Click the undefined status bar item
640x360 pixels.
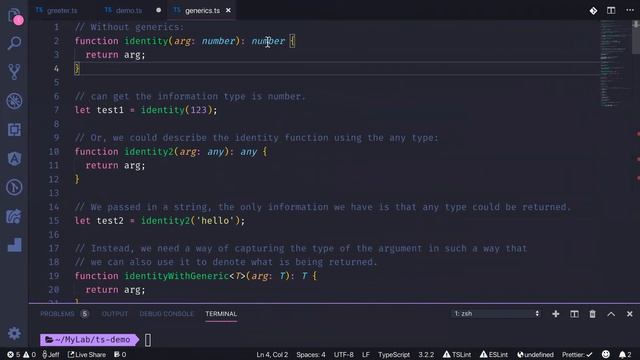(x=535, y=354)
